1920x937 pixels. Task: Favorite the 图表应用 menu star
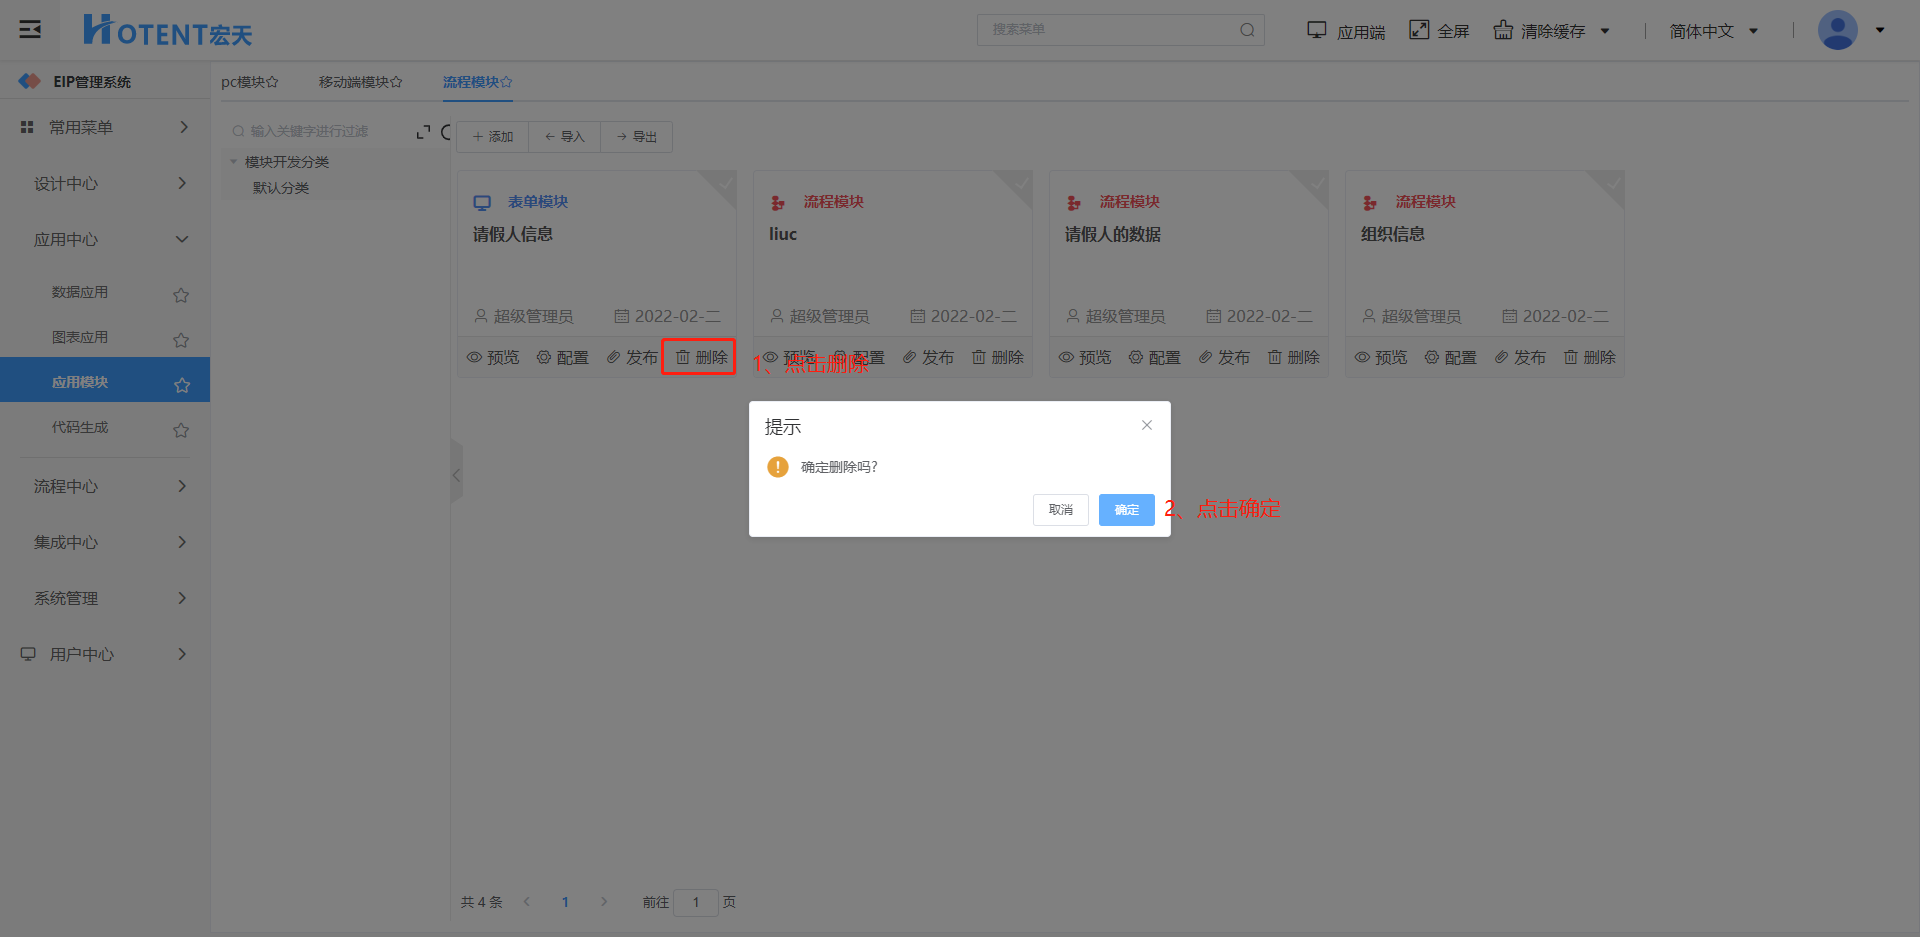coord(181,340)
